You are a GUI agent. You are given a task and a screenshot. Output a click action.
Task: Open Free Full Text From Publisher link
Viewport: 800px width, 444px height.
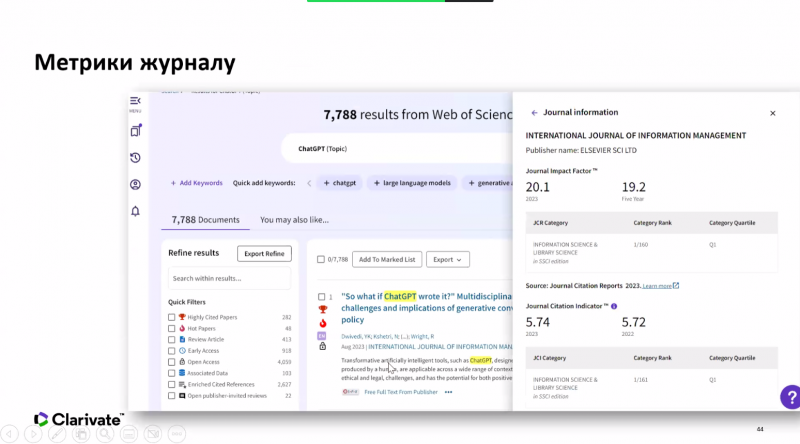click(401, 392)
